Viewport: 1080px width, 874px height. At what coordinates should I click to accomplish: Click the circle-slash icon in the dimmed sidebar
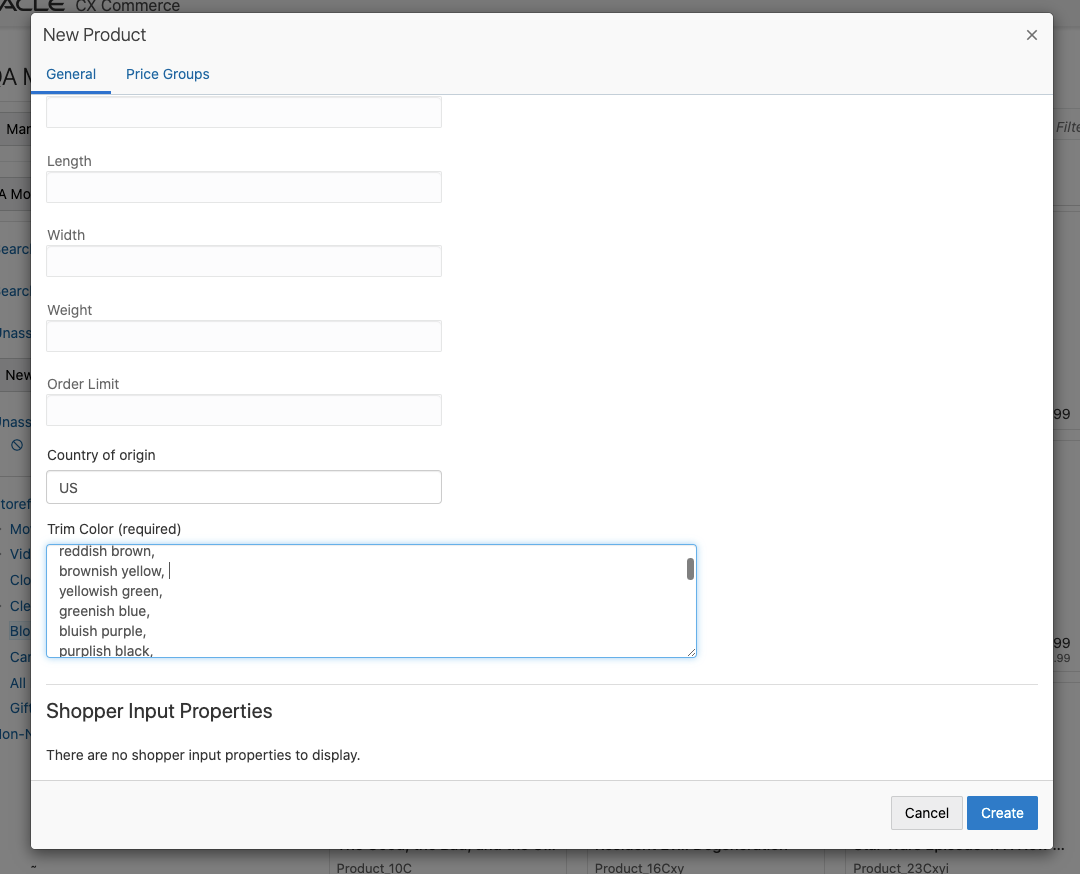(x=17, y=445)
